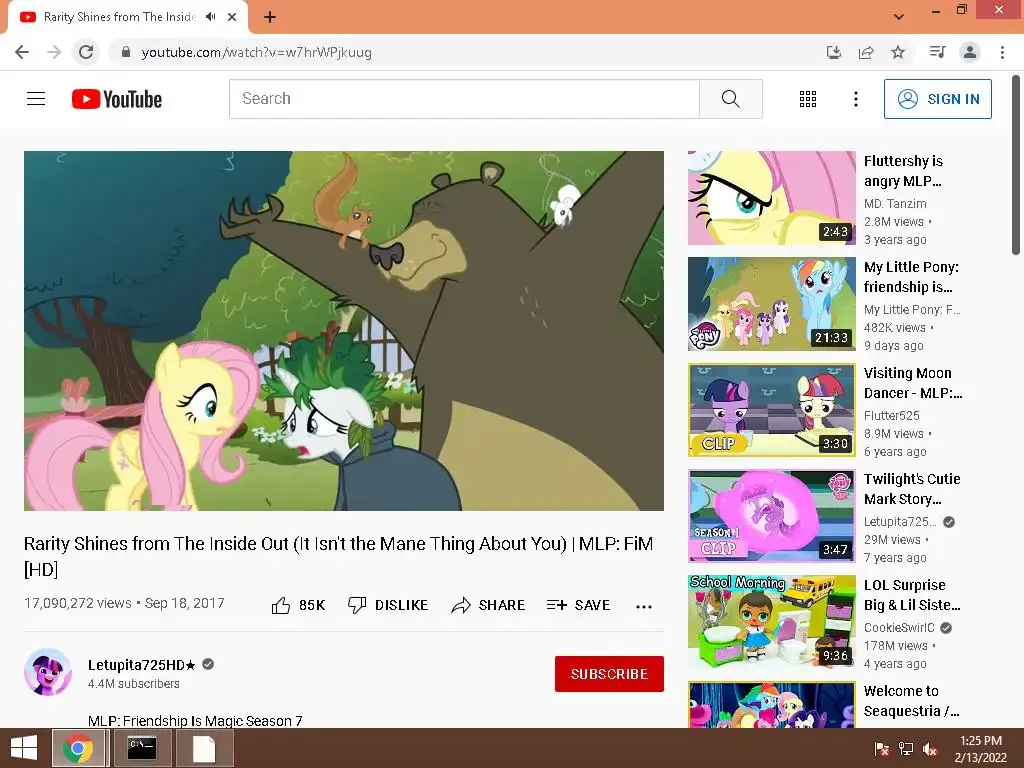Image resolution: width=1024 pixels, height=768 pixels.
Task: Click the page vertical scrollbar thumb
Action: coord(1016,166)
